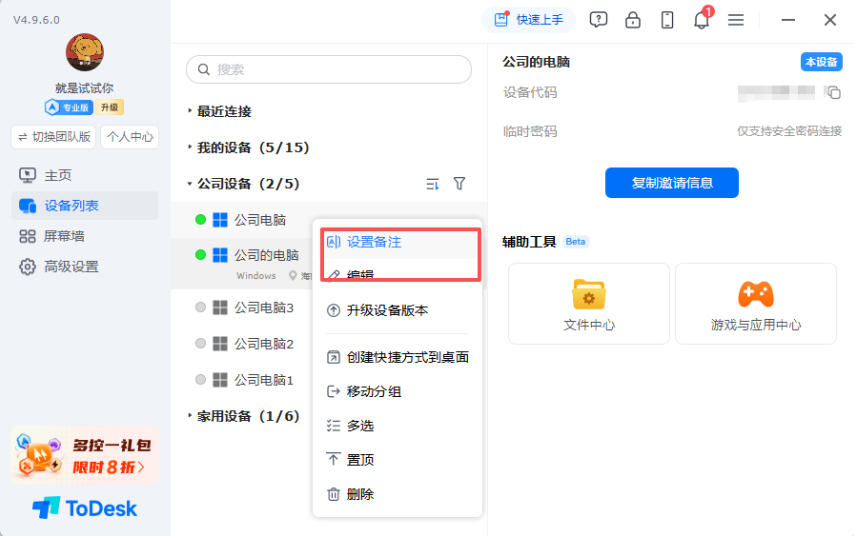Open 个人中心 personal center
The height and width of the screenshot is (536, 854).
pyautogui.click(x=130, y=137)
